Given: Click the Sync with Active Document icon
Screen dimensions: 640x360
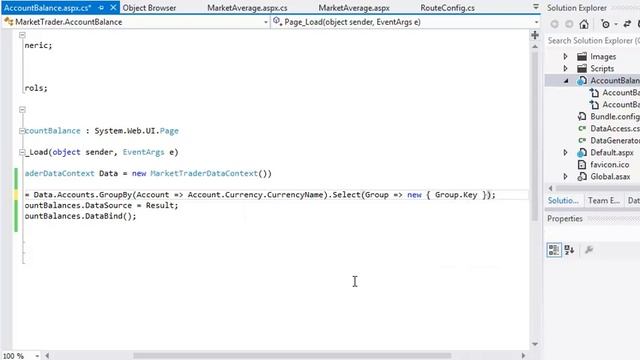Looking at the screenshot, I should 627,24.
